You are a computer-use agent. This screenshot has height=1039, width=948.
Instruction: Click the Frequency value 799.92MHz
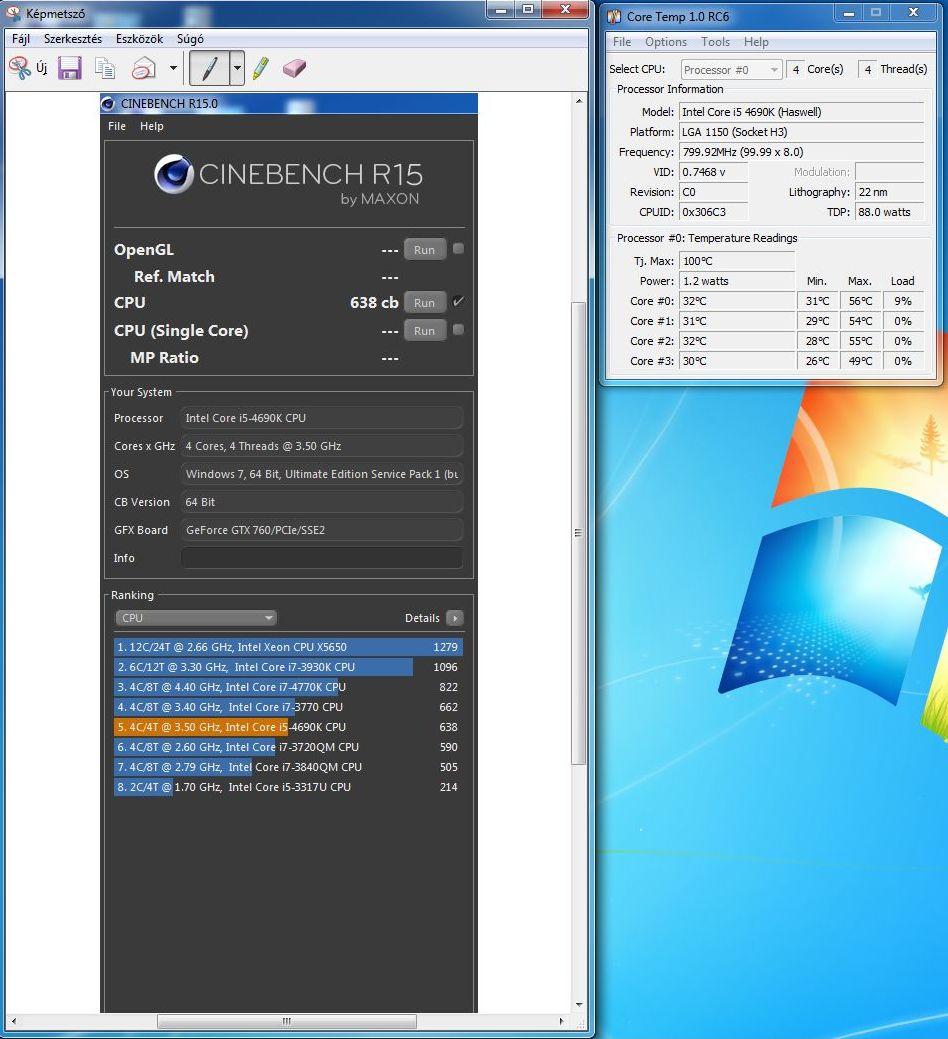[x=802, y=152]
